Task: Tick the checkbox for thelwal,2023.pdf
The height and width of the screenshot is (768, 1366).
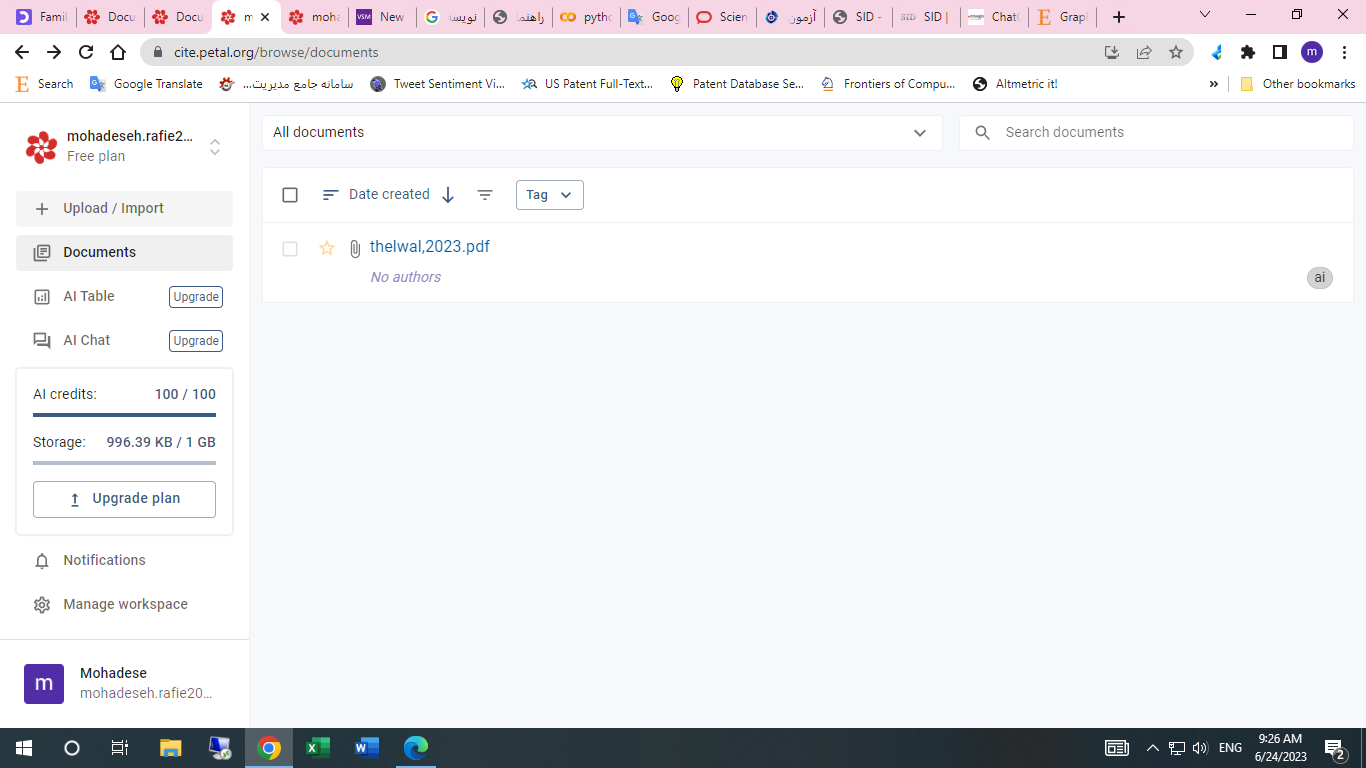Action: point(290,249)
